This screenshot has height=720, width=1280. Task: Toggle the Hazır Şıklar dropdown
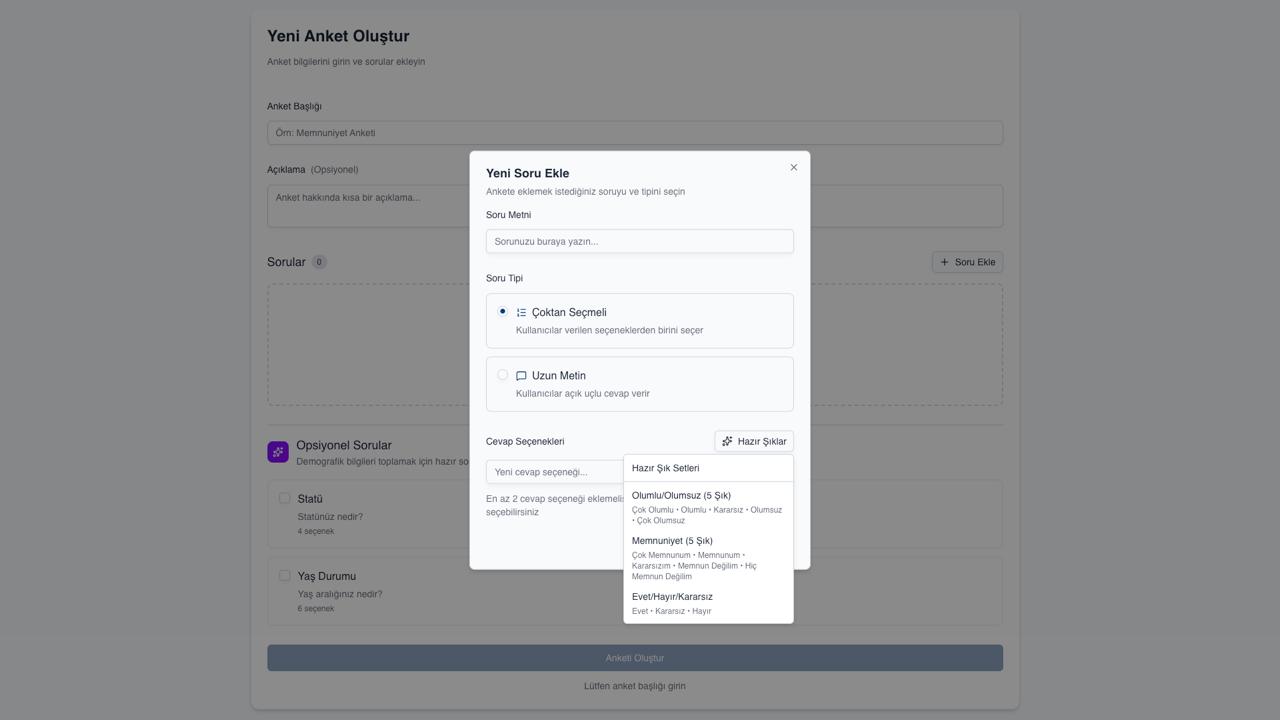(x=754, y=441)
